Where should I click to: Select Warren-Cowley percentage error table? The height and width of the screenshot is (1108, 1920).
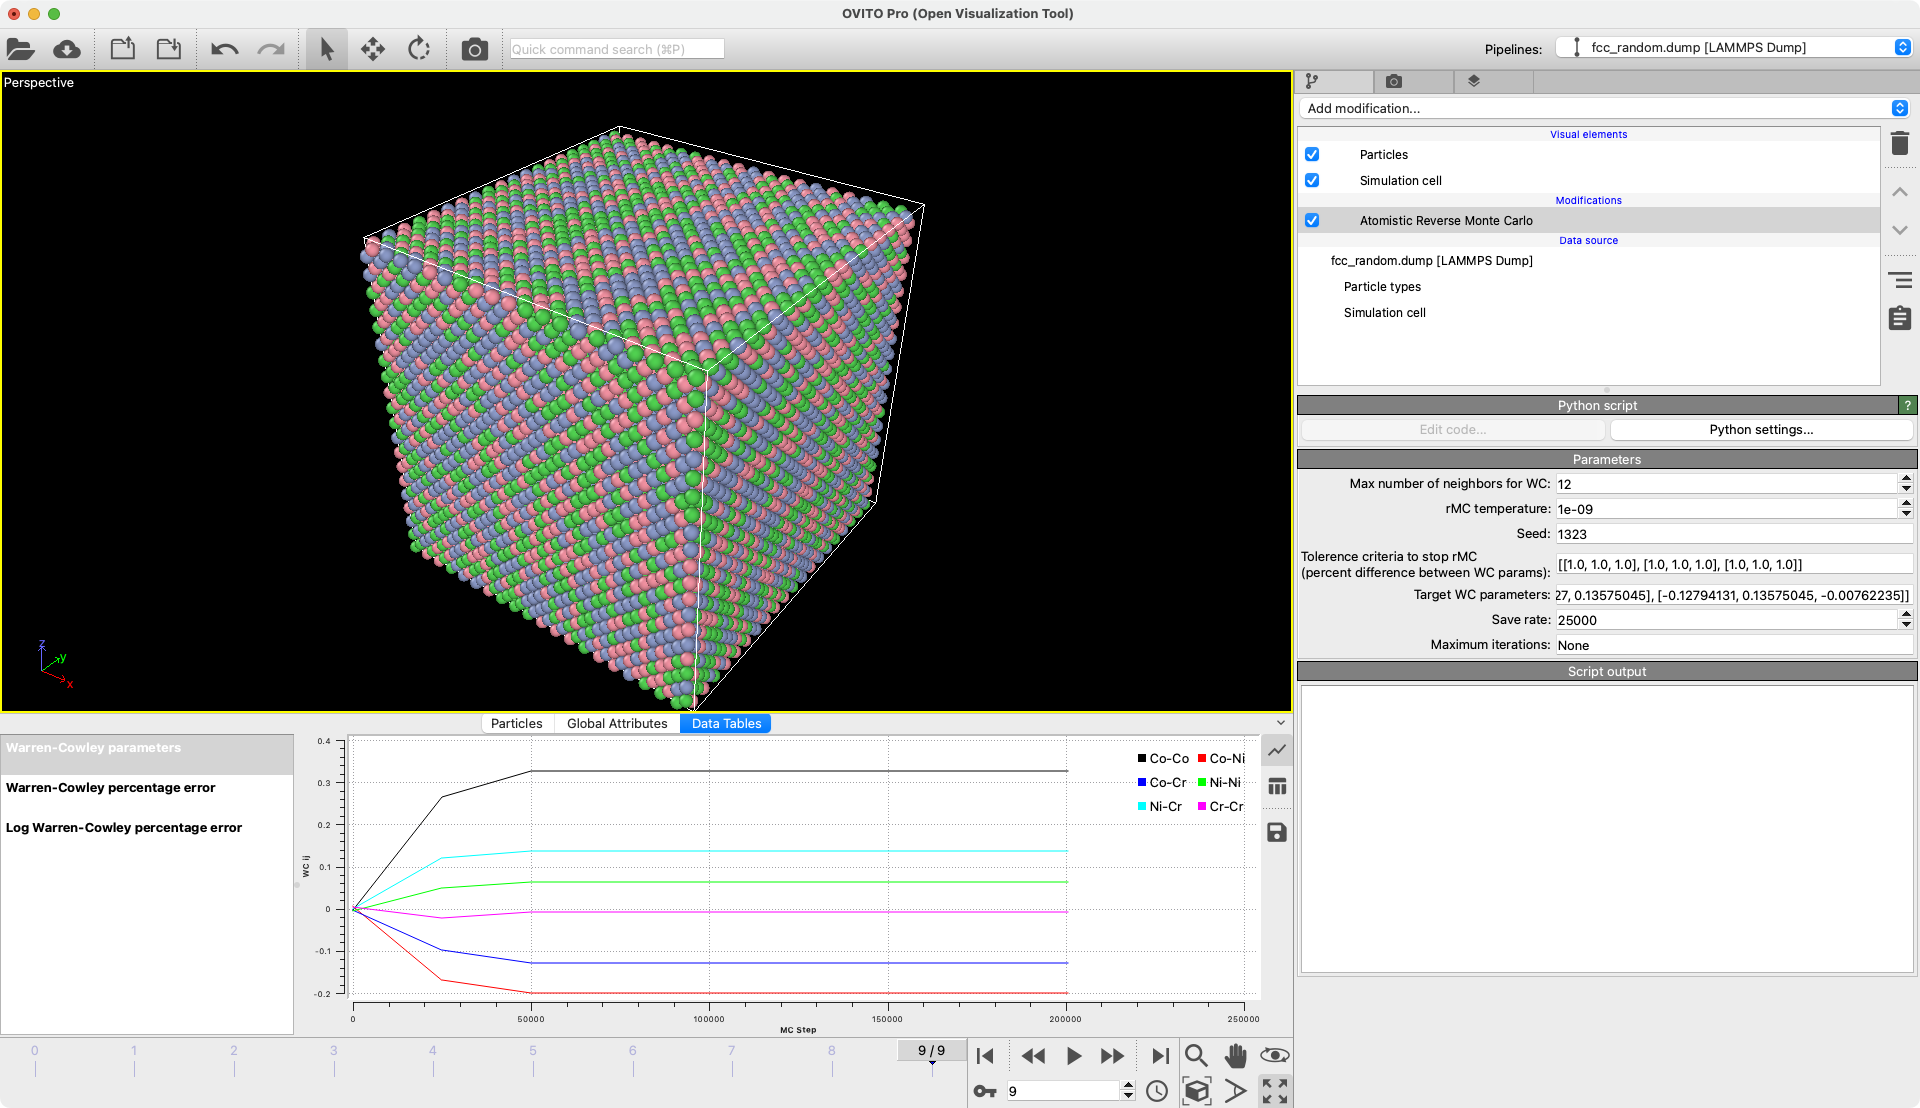(111, 788)
